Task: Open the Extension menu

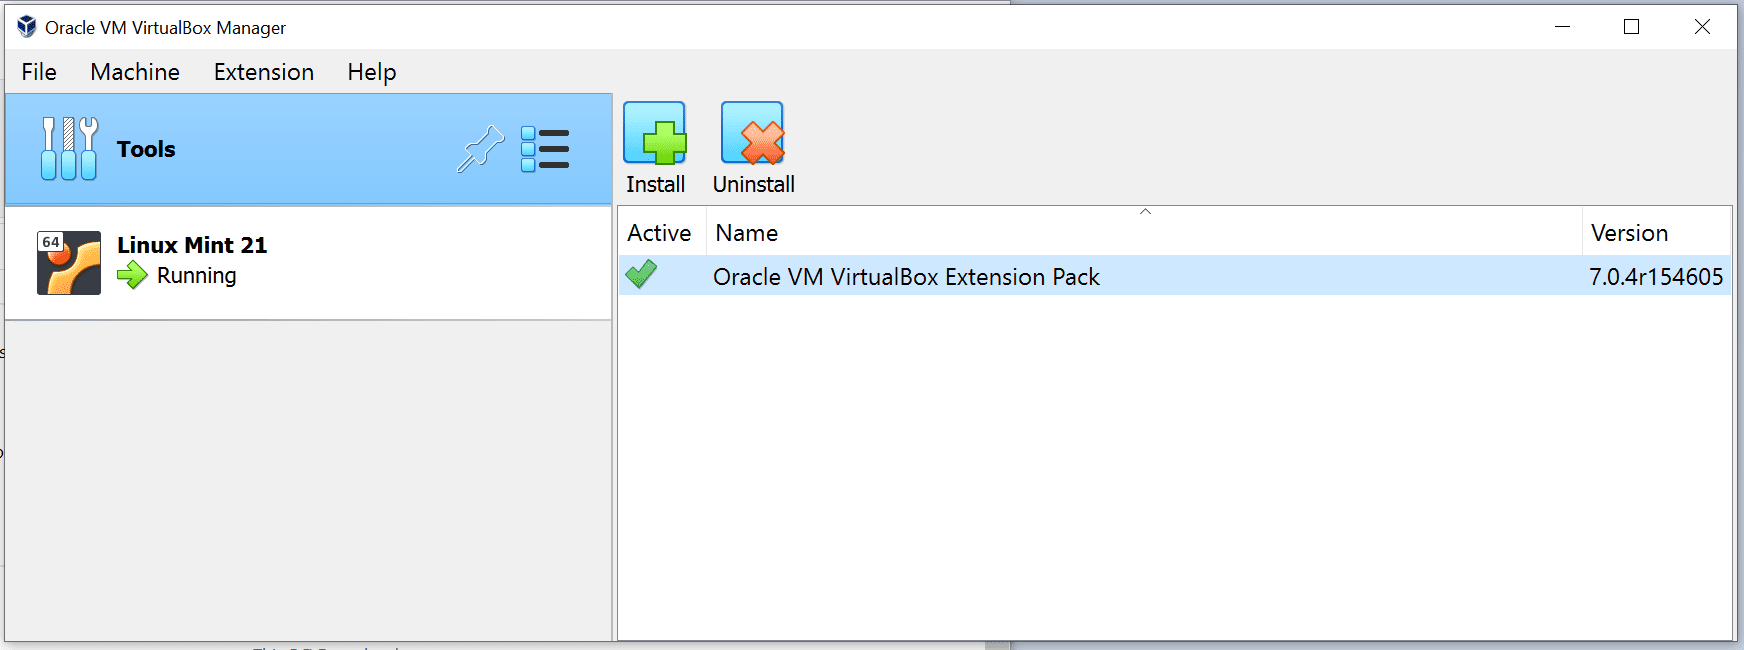Action: 264,72
